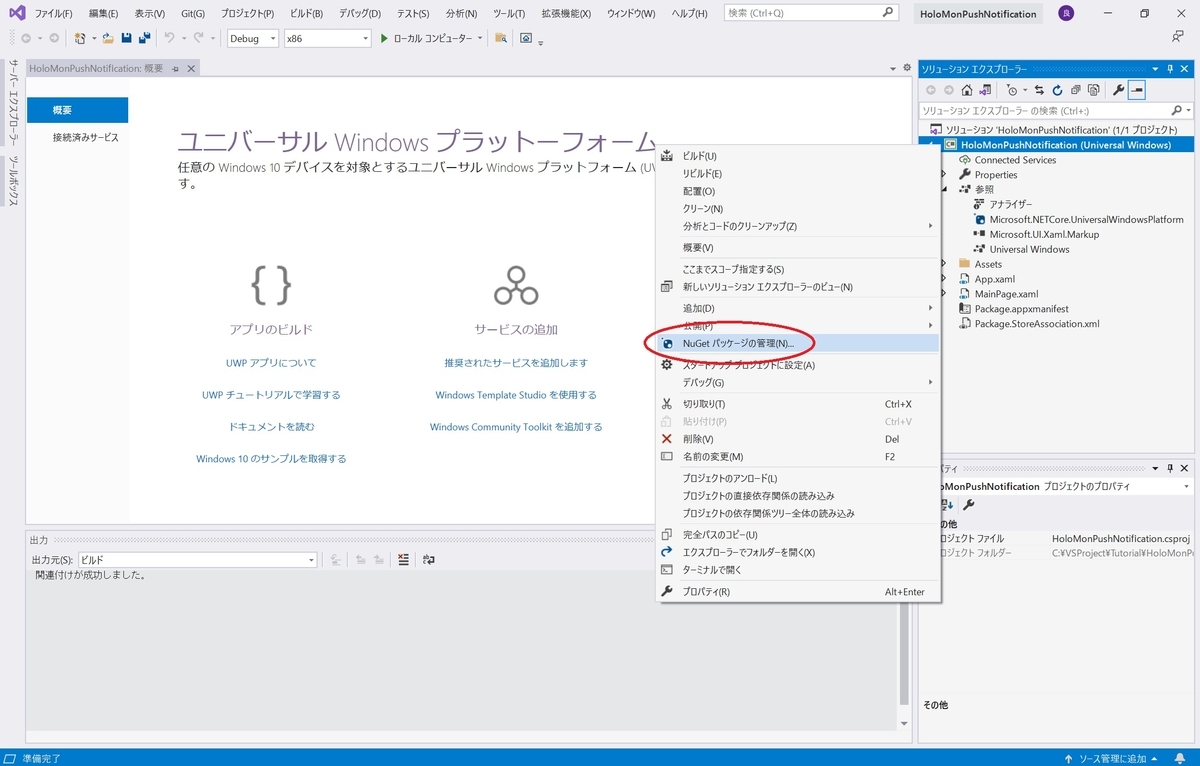This screenshot has height=766, width=1200.
Task: Click the Home icon in Solution Explorer
Action: pyautogui.click(x=966, y=90)
